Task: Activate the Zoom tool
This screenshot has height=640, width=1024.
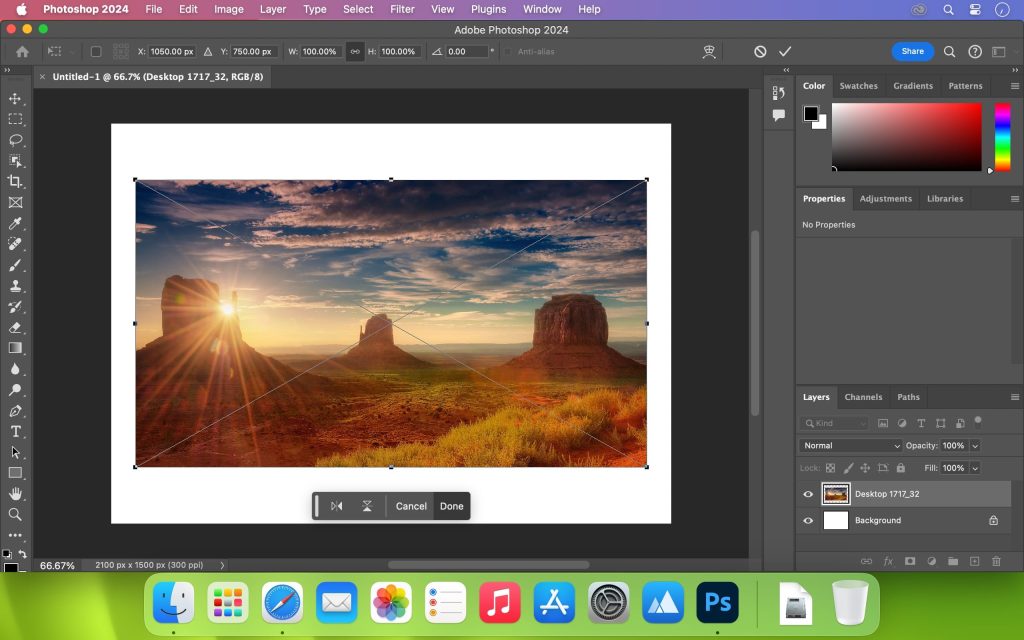Action: click(15, 514)
